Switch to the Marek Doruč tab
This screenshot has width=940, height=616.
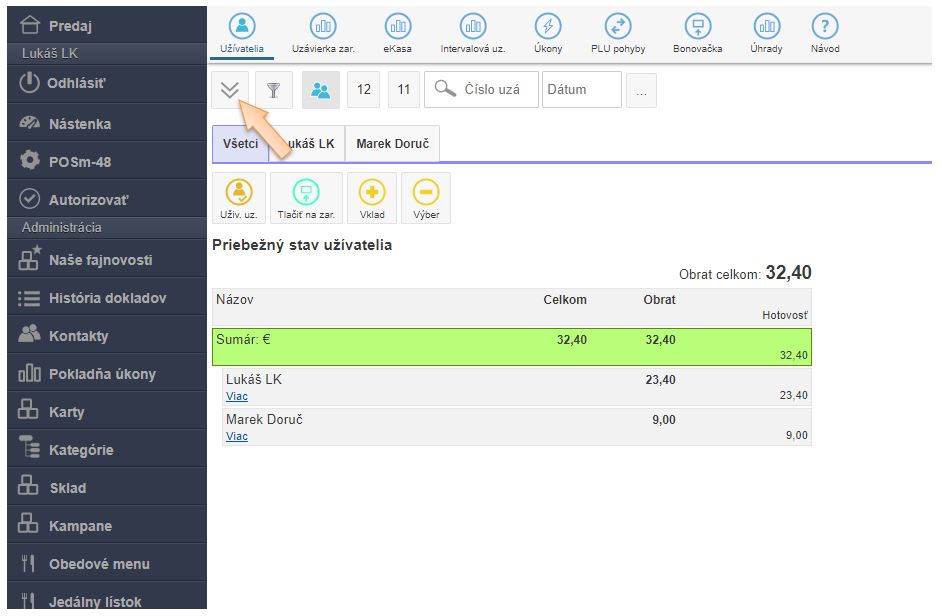[x=392, y=144]
